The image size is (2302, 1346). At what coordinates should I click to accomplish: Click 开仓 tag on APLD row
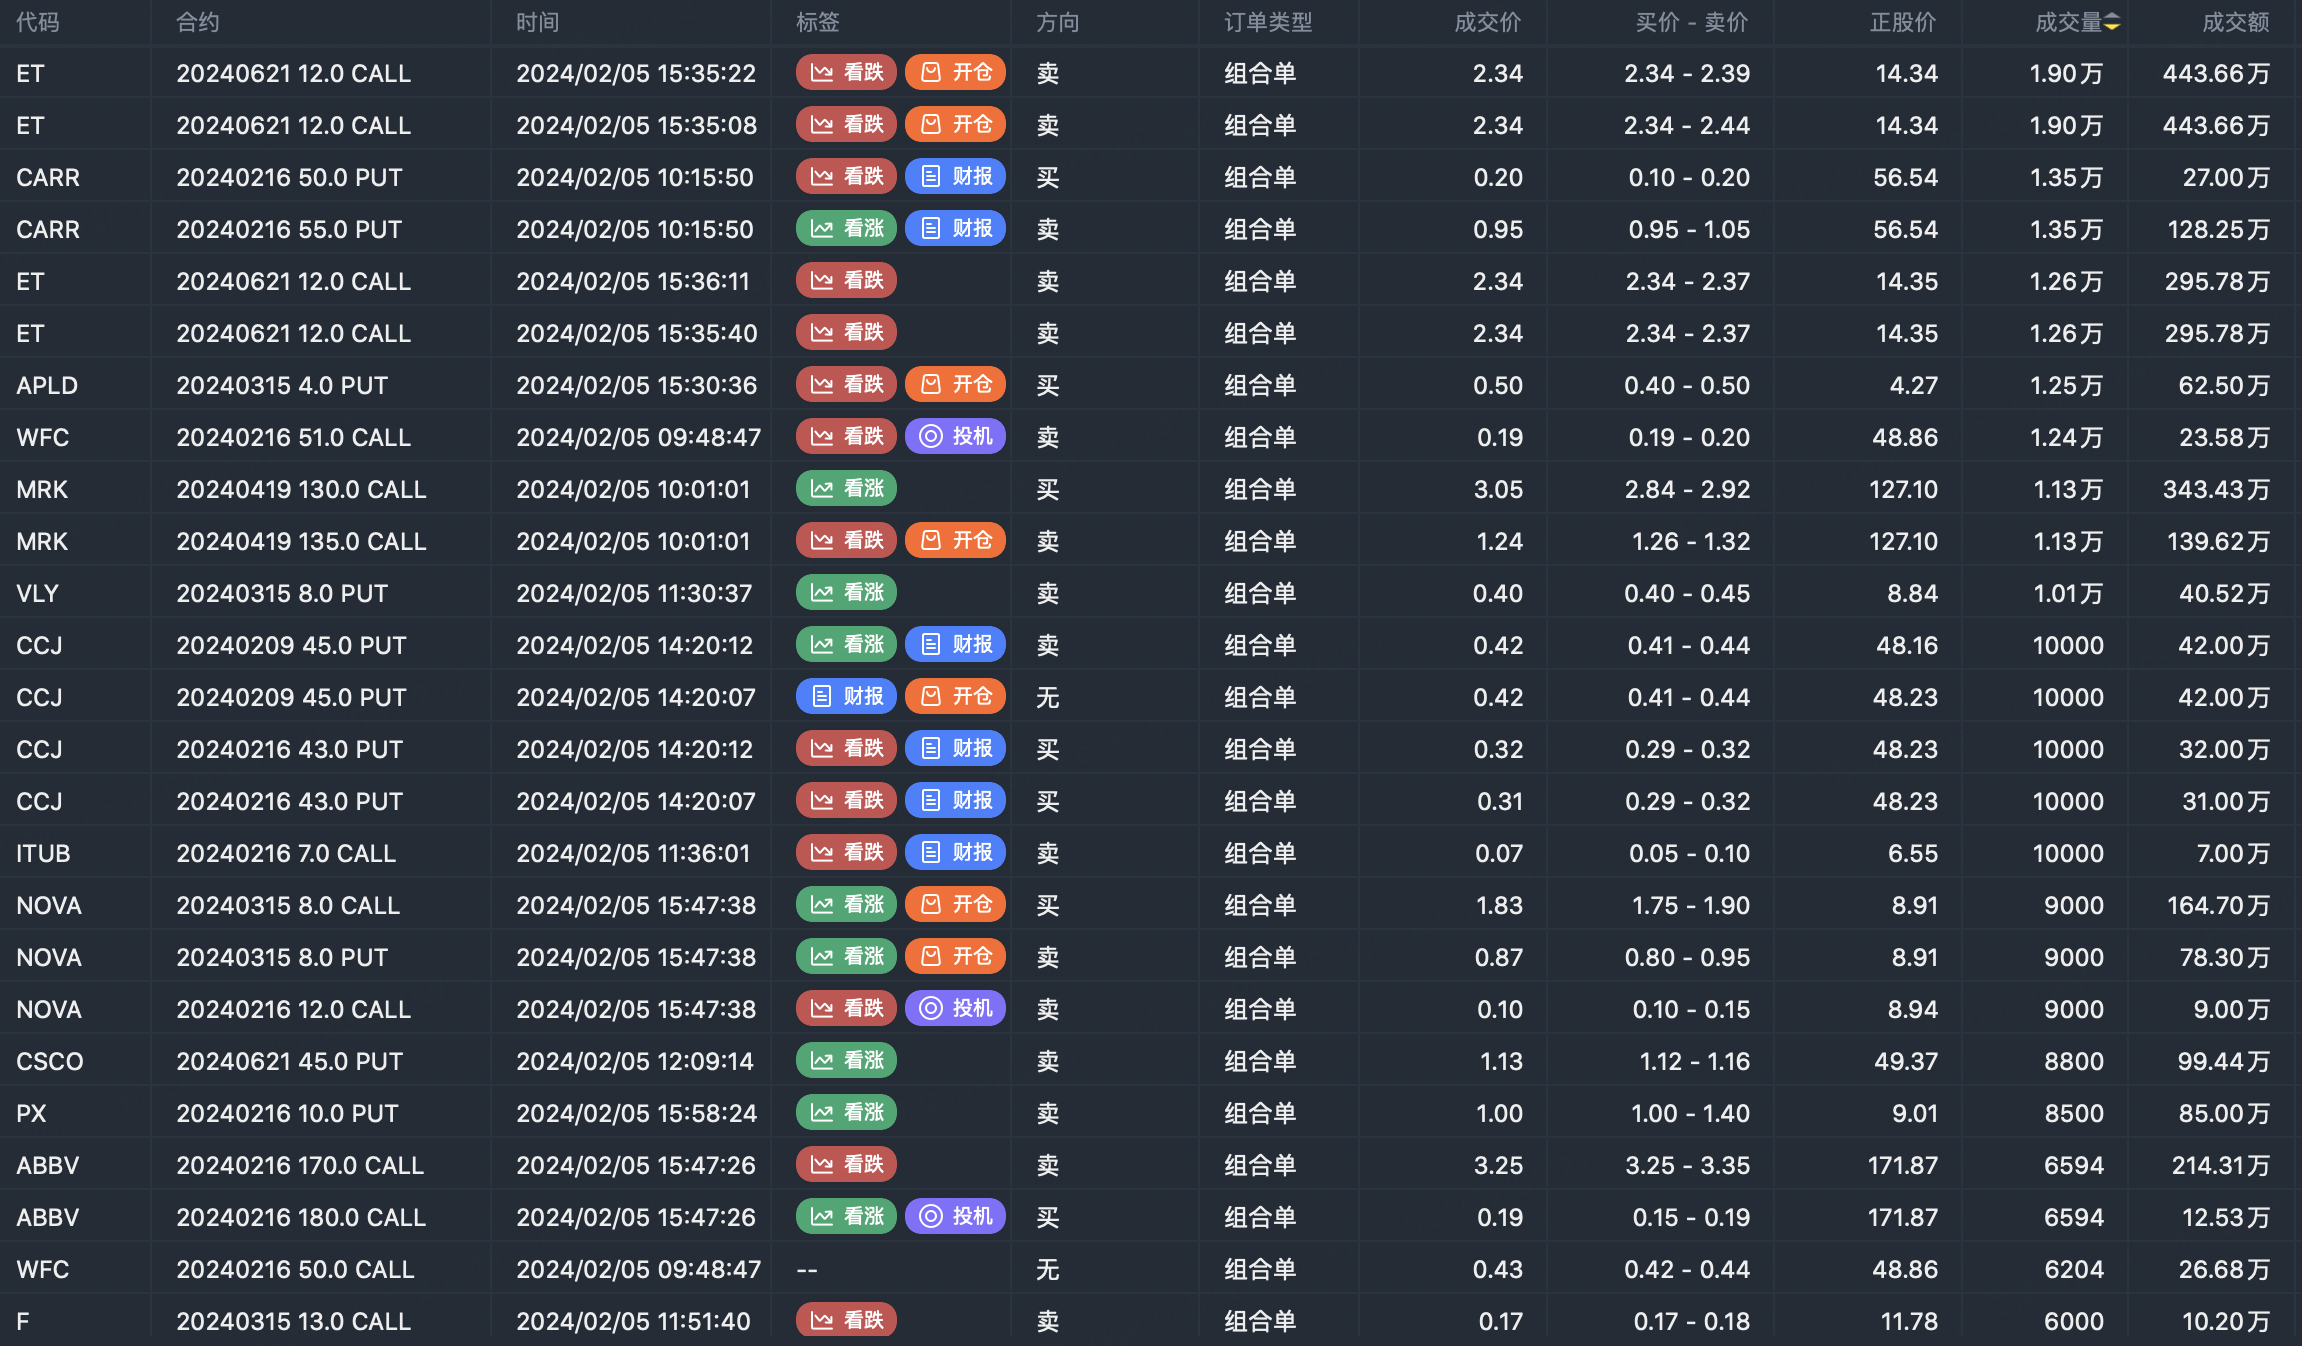pos(955,384)
